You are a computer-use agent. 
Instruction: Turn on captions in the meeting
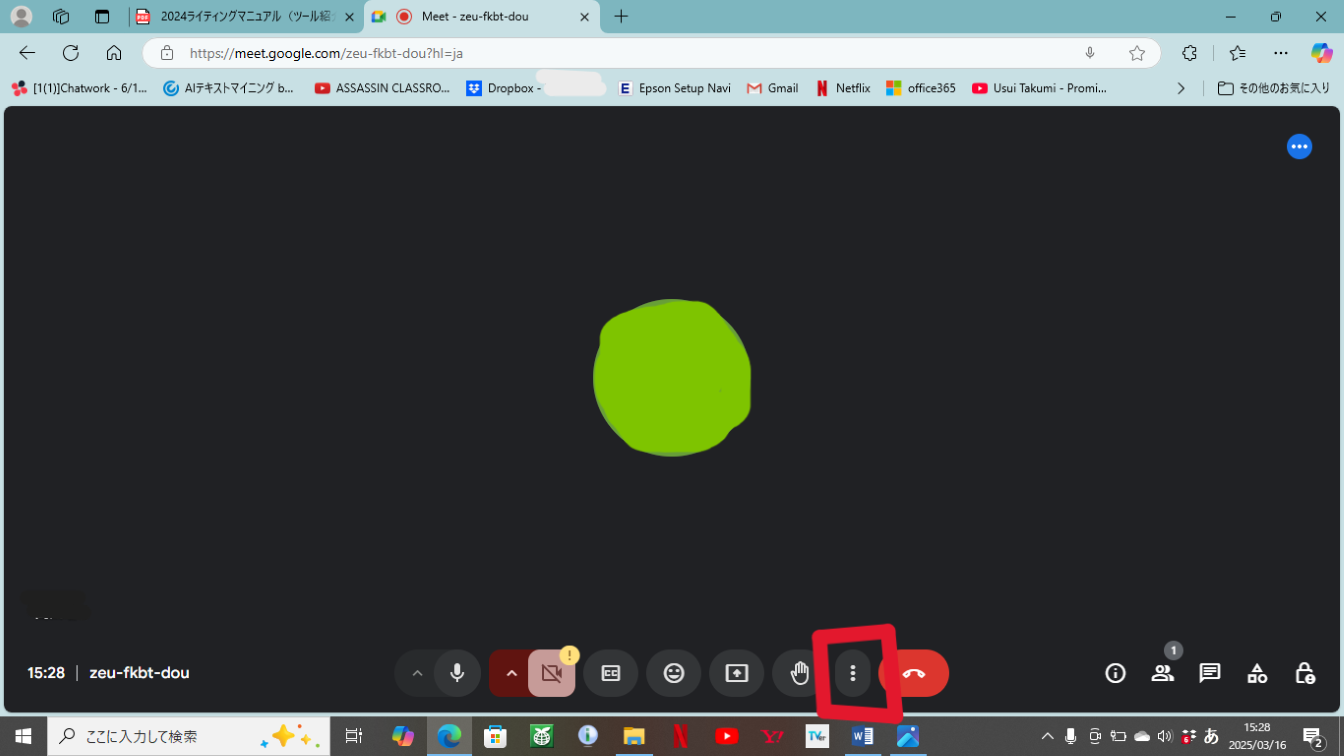click(610, 673)
